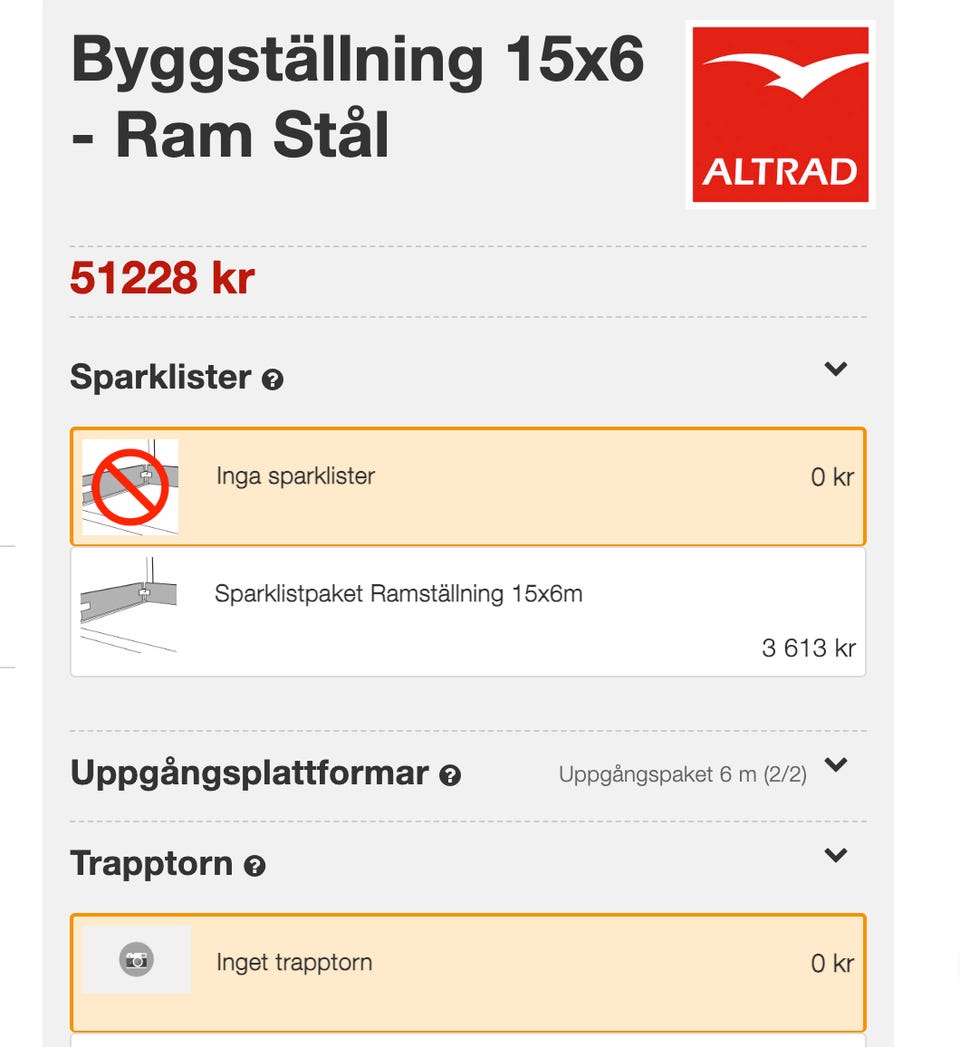Click the Sparklister section heading

pyautogui.click(x=160, y=378)
